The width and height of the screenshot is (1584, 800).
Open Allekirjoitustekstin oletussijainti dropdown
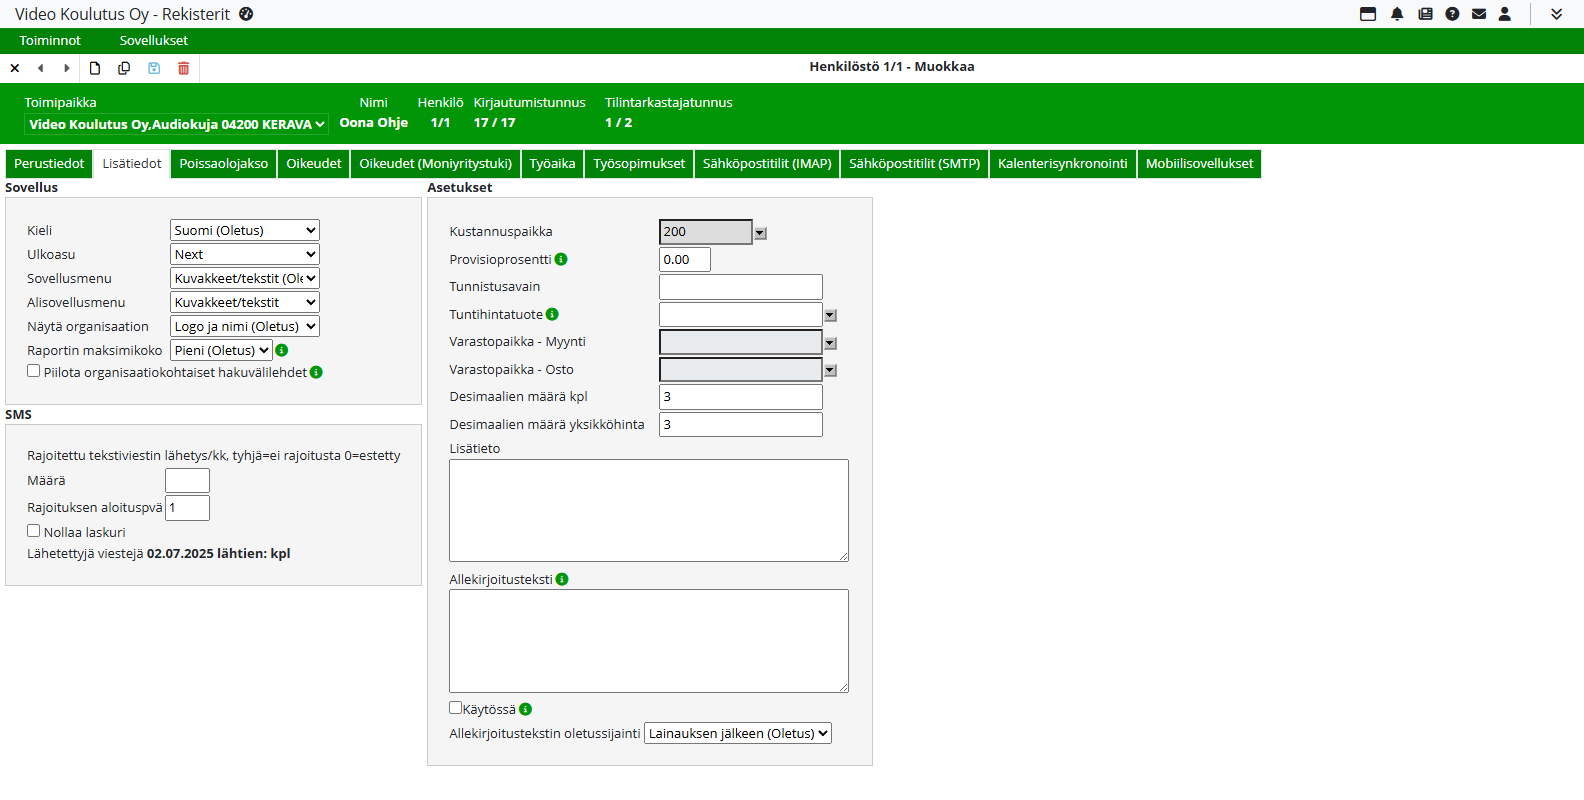click(x=738, y=733)
